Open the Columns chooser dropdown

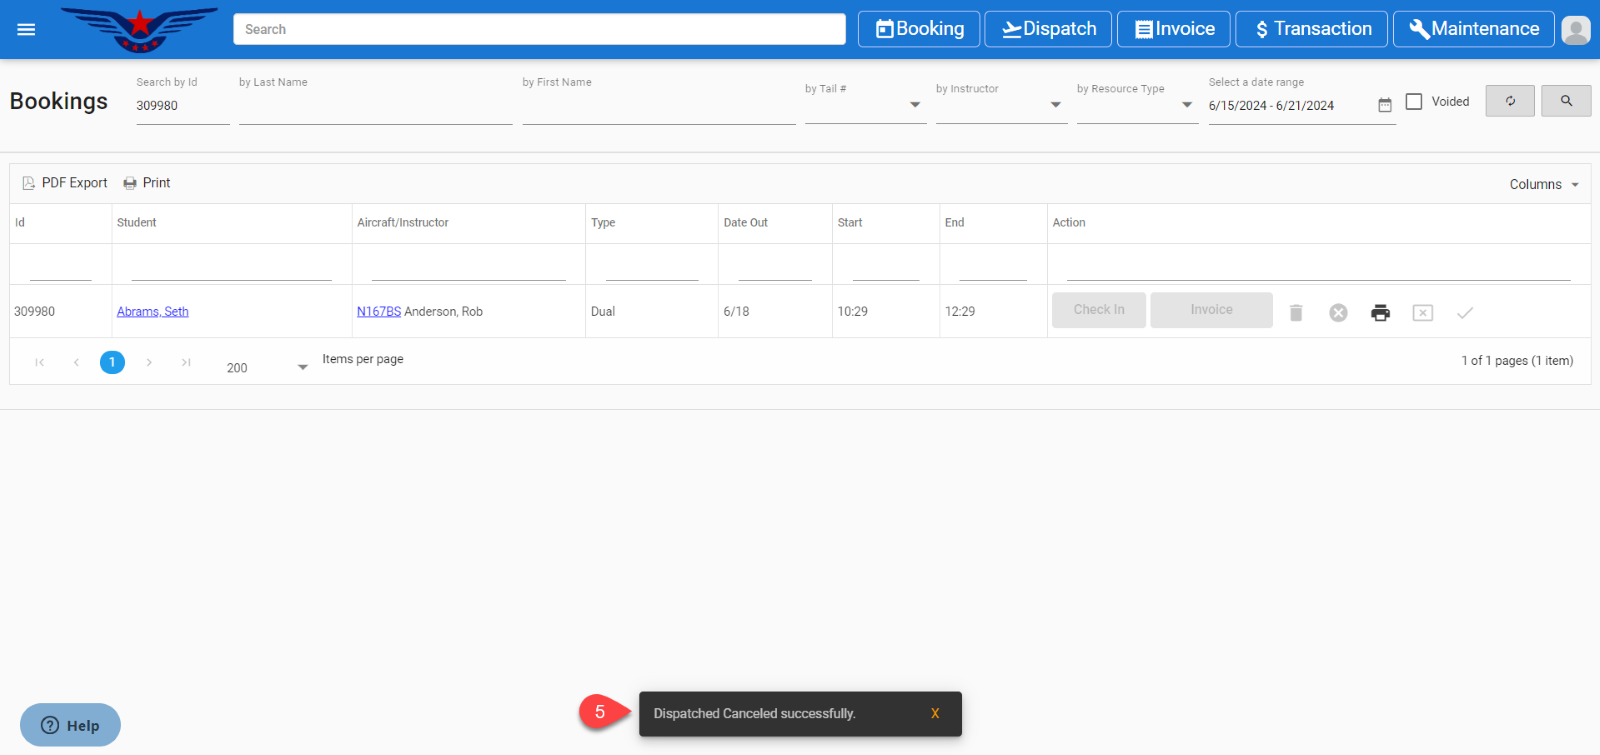[x=1544, y=184]
